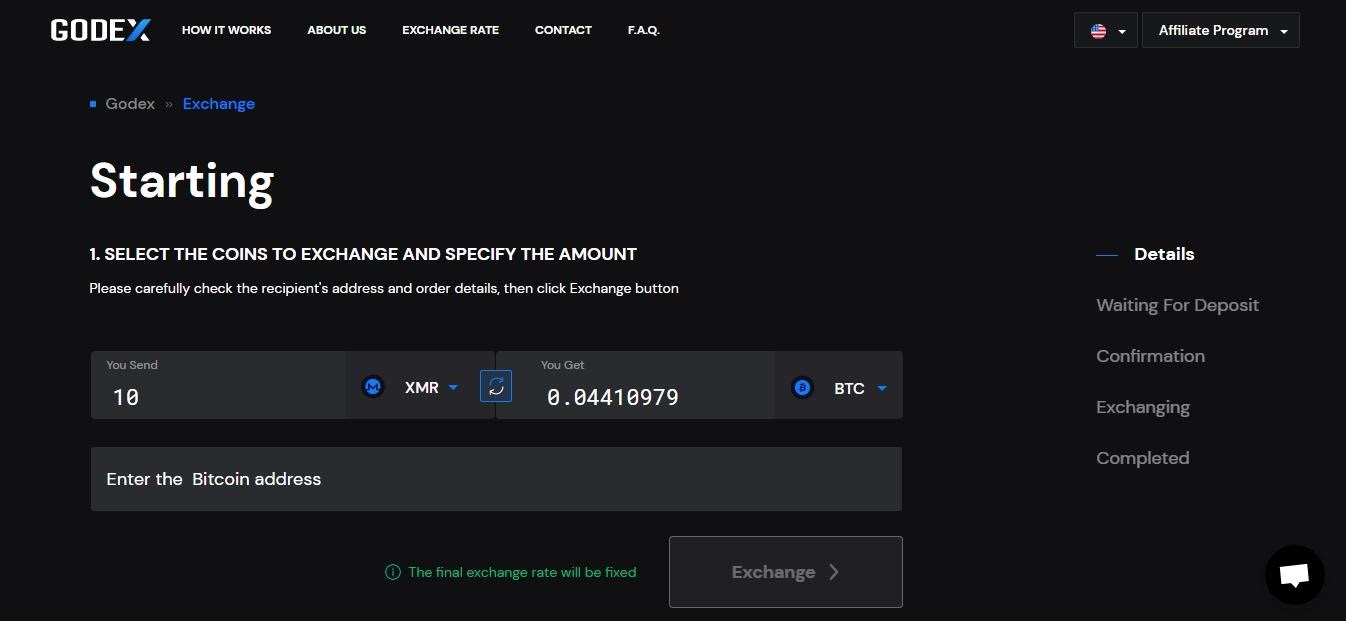The width and height of the screenshot is (1346, 621).
Task: Expand the Affiliate Program dropdown
Action: 1221,30
